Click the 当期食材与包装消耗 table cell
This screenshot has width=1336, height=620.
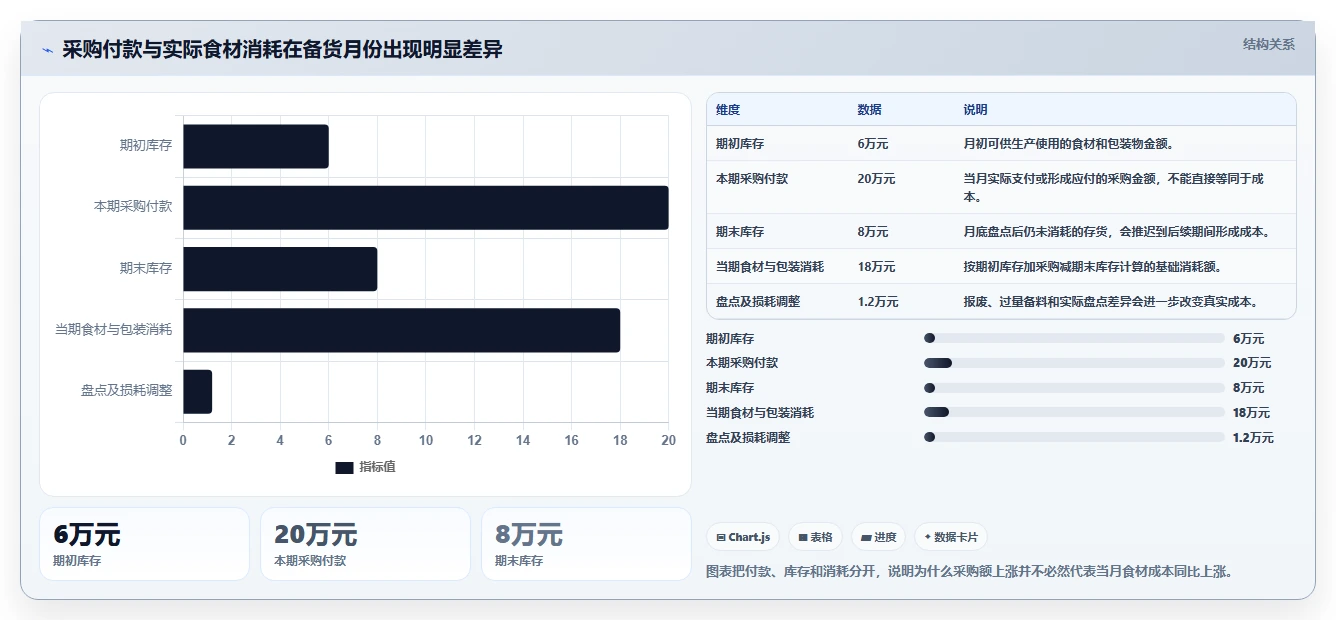(x=770, y=267)
